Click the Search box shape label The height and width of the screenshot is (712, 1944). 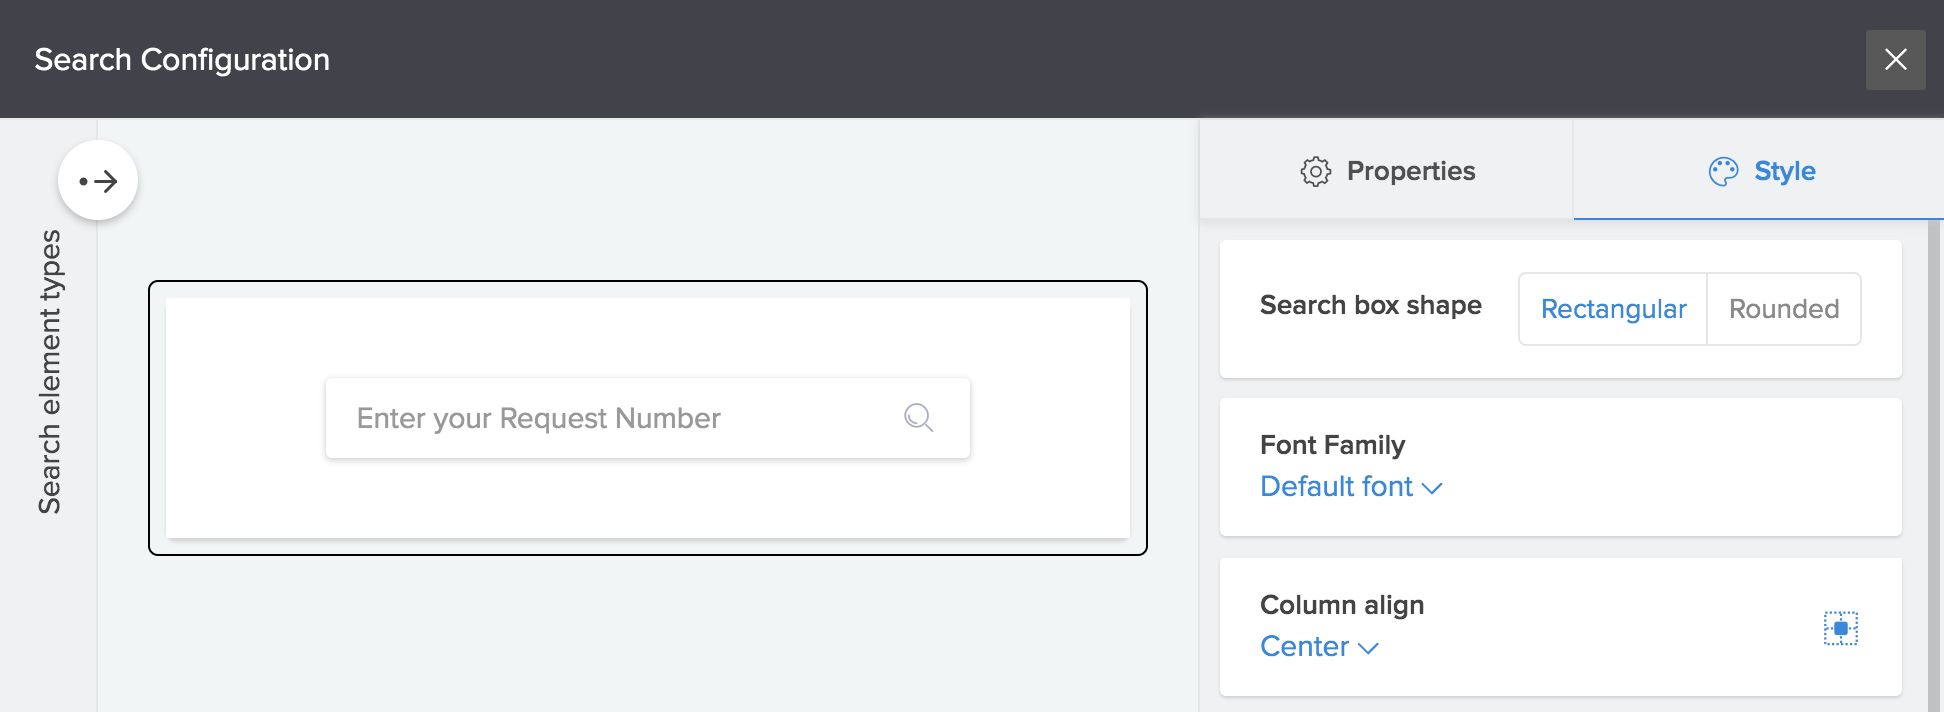click(1370, 305)
